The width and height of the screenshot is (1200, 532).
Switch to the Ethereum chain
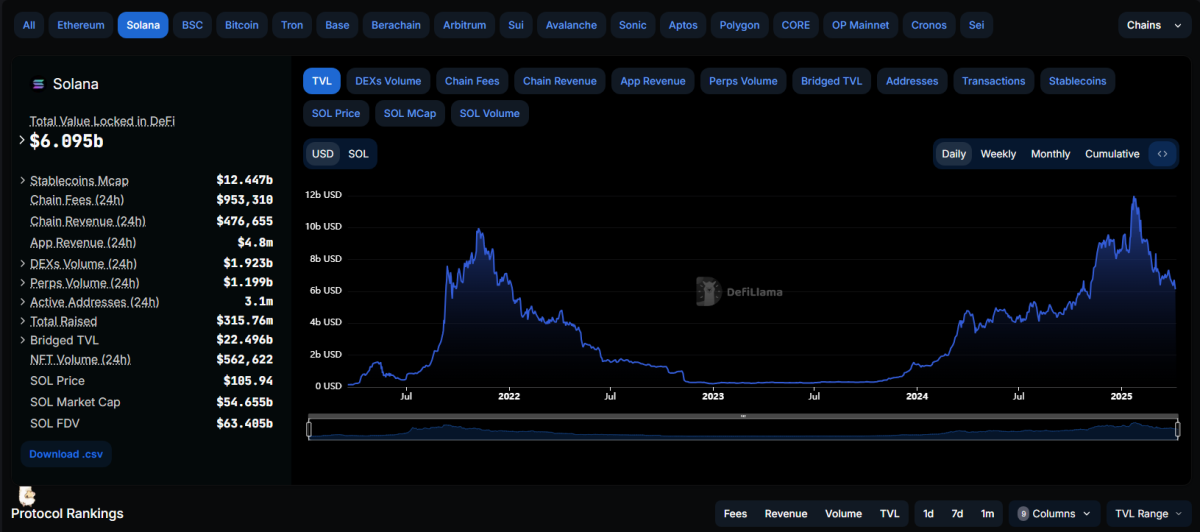(x=81, y=25)
